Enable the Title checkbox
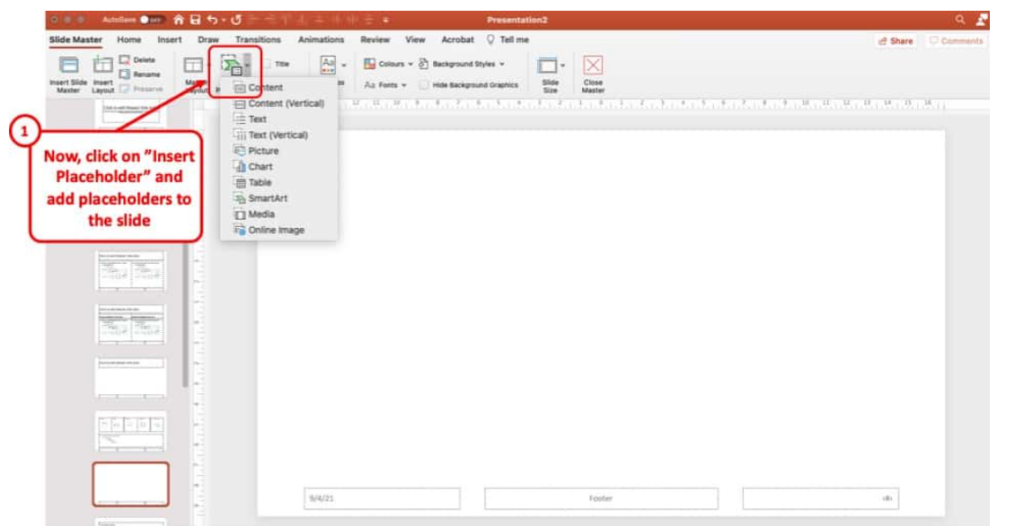 pyautogui.click(x=268, y=64)
